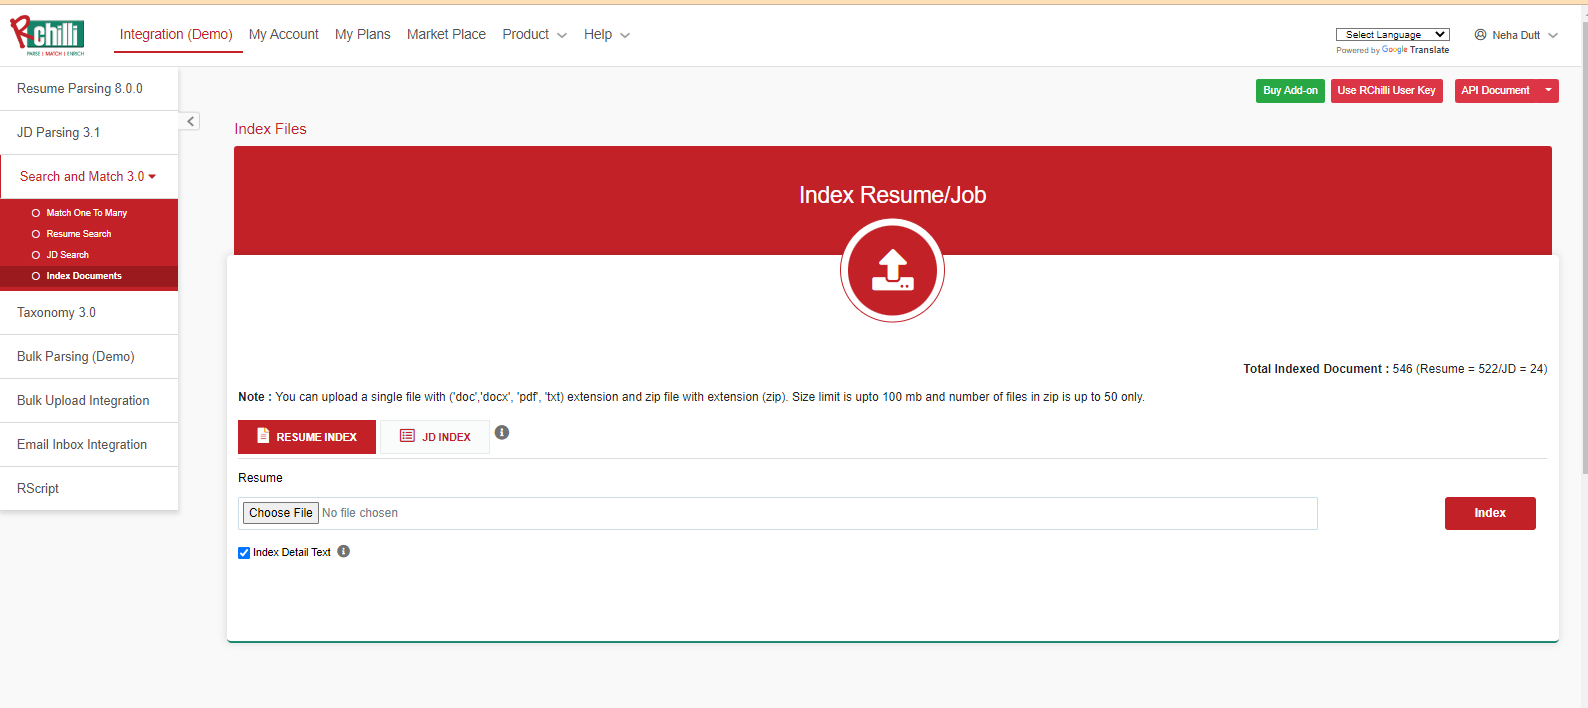Select JD Search in sidebar
Viewport: 1588px width, 708px height.
(x=67, y=255)
